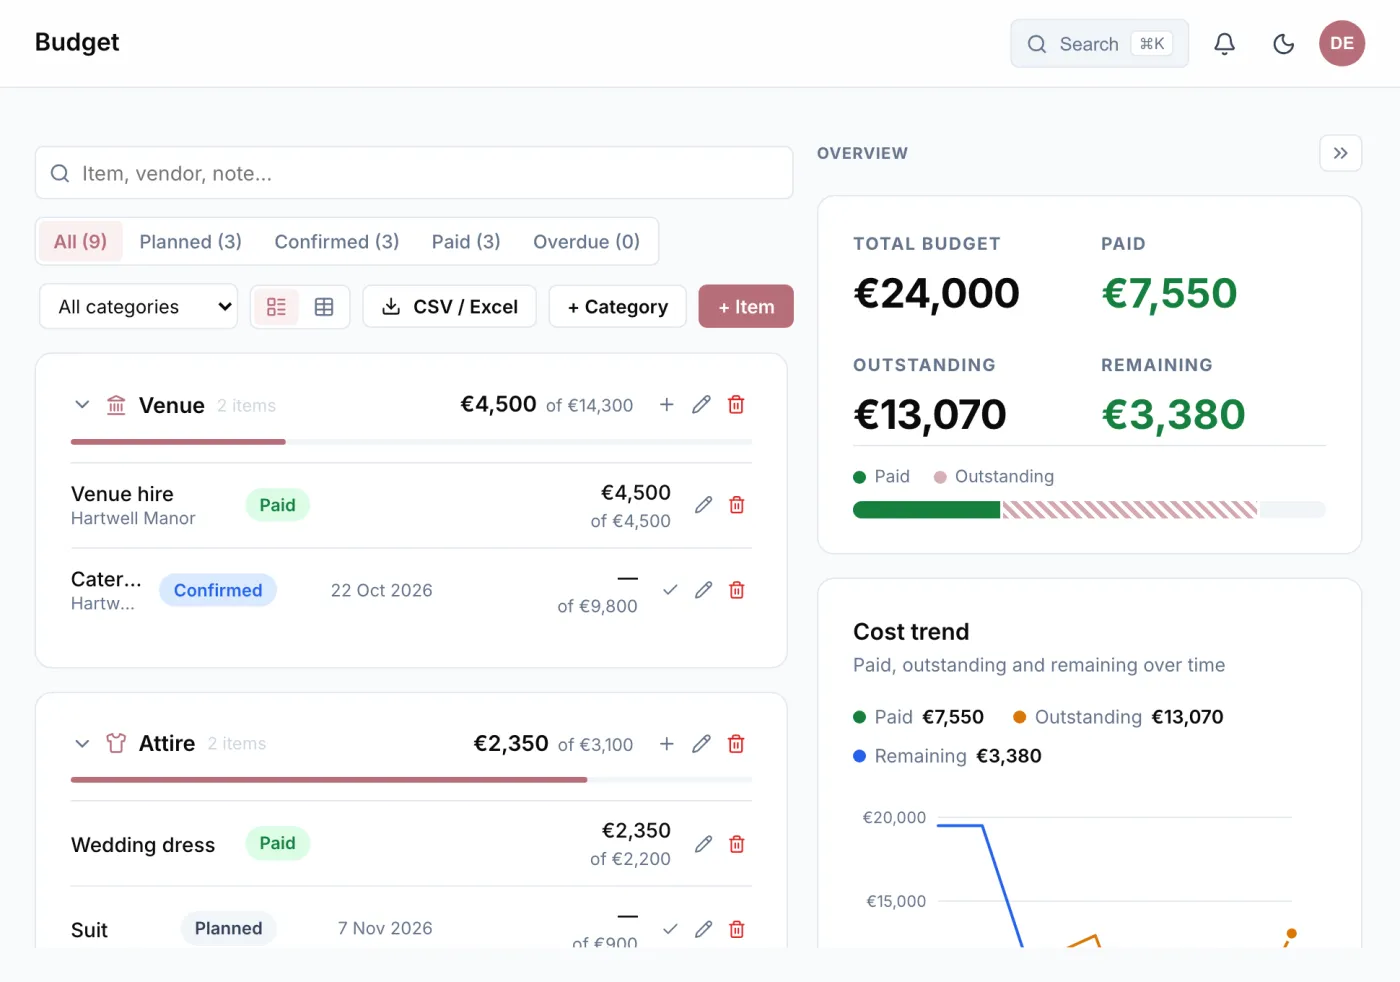Click the Venue spending progress bar

(411, 441)
